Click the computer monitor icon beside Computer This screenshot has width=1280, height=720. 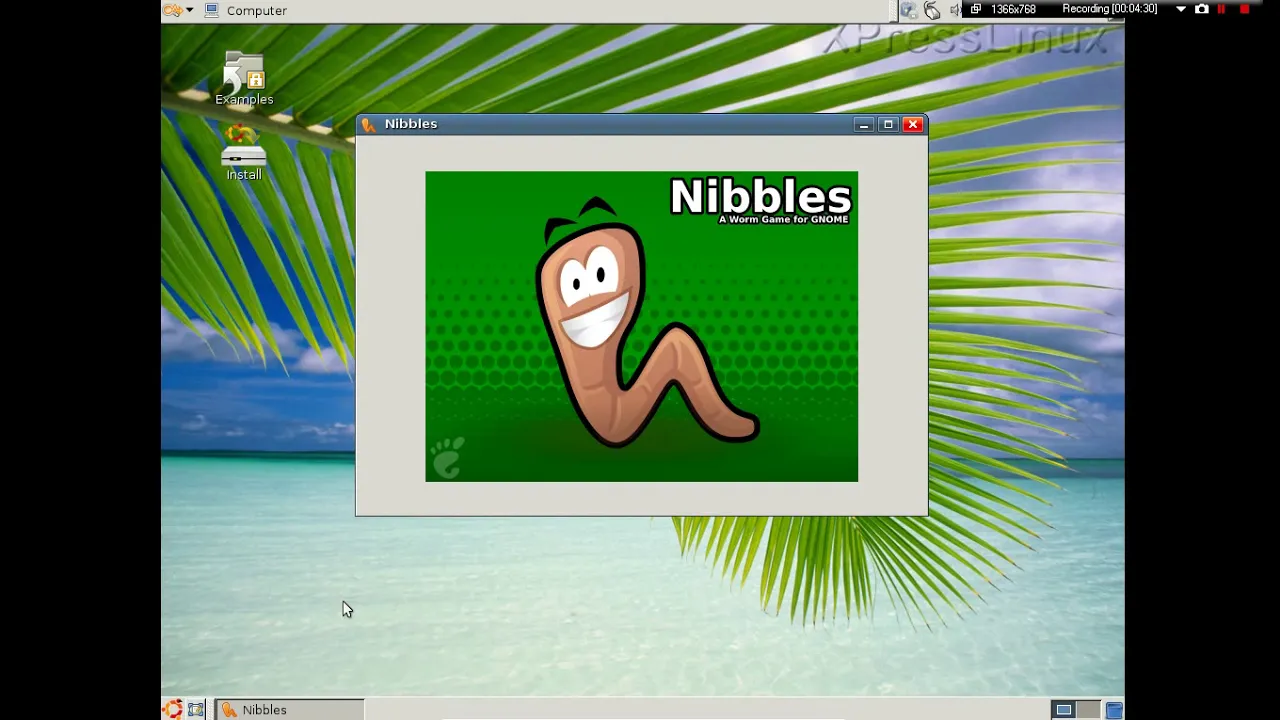tap(212, 10)
